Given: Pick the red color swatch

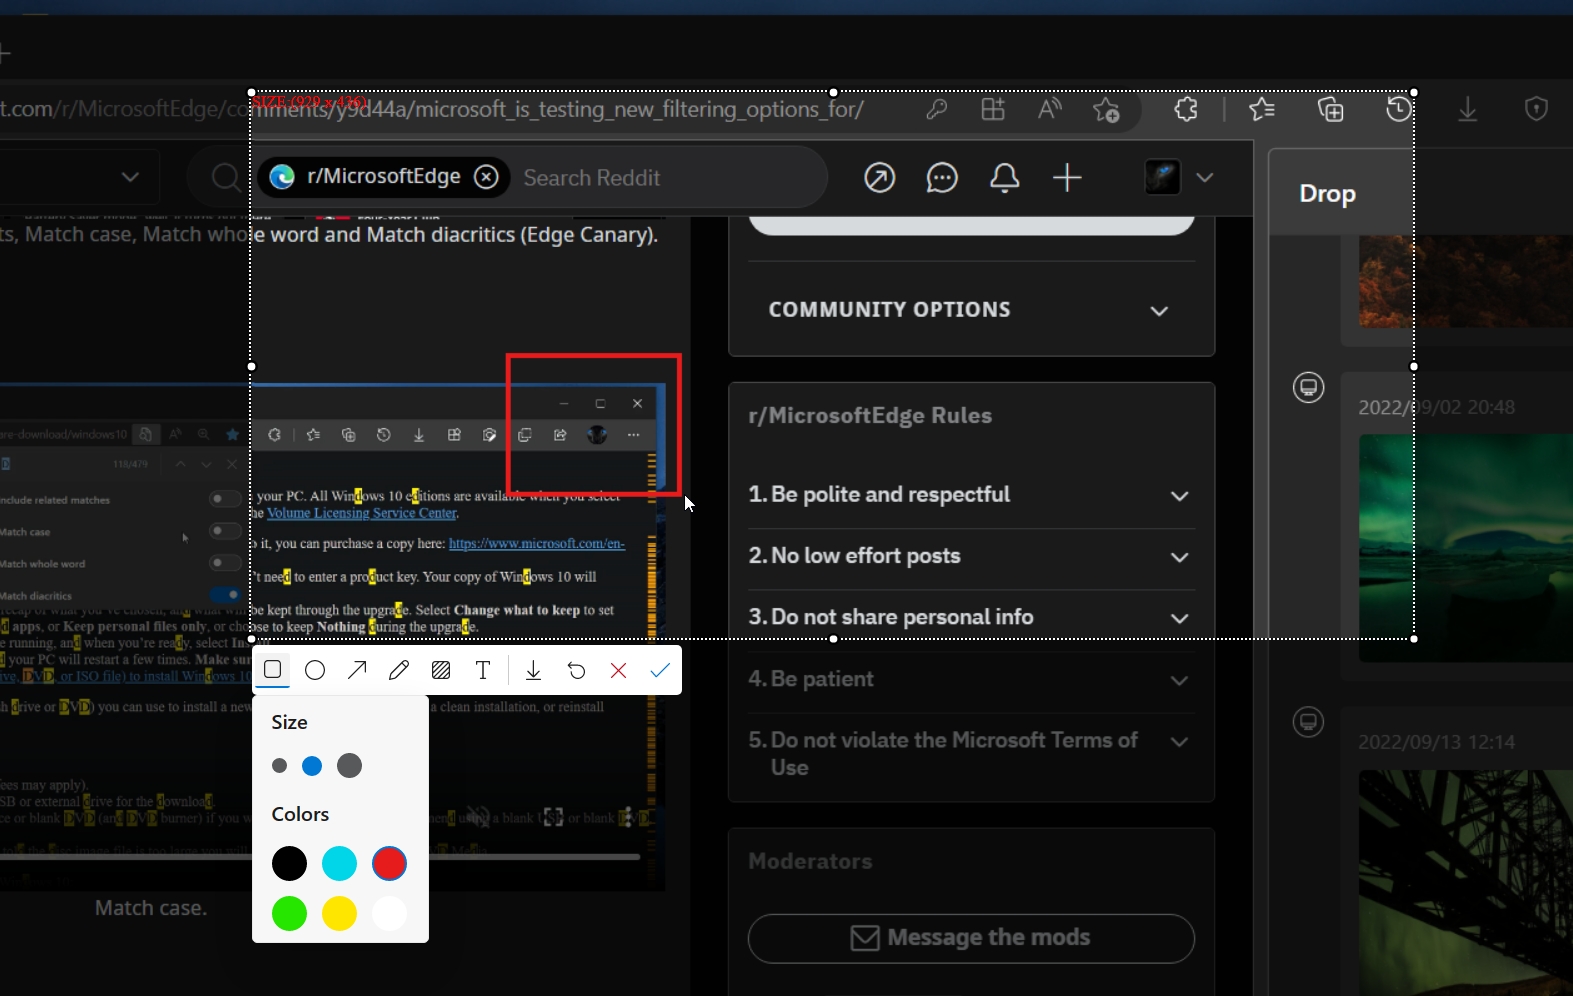Looking at the screenshot, I should click(x=389, y=863).
